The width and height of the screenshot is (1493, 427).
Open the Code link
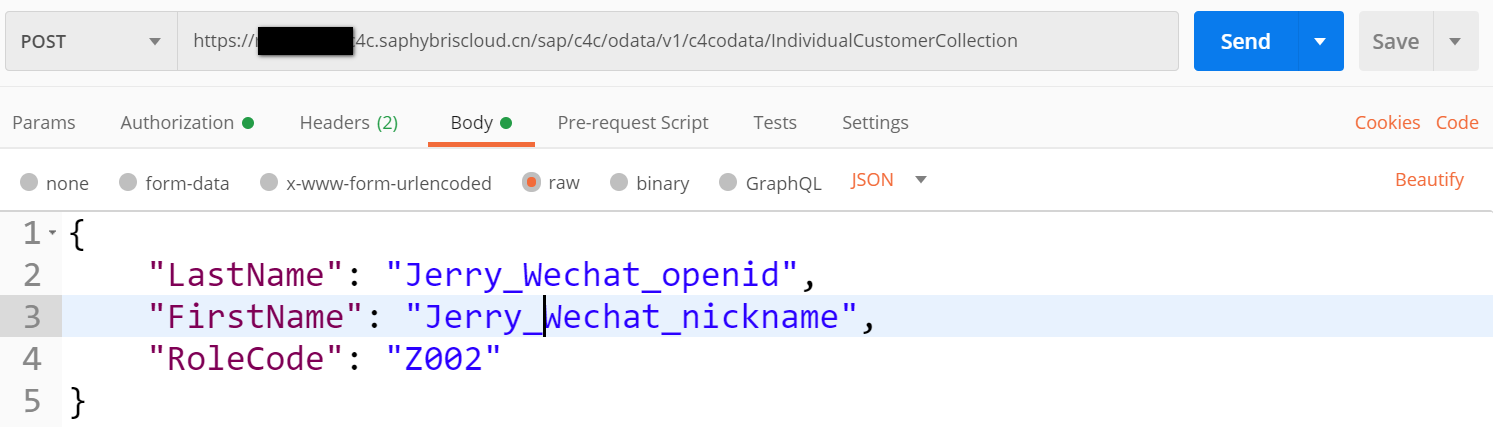tap(1457, 123)
